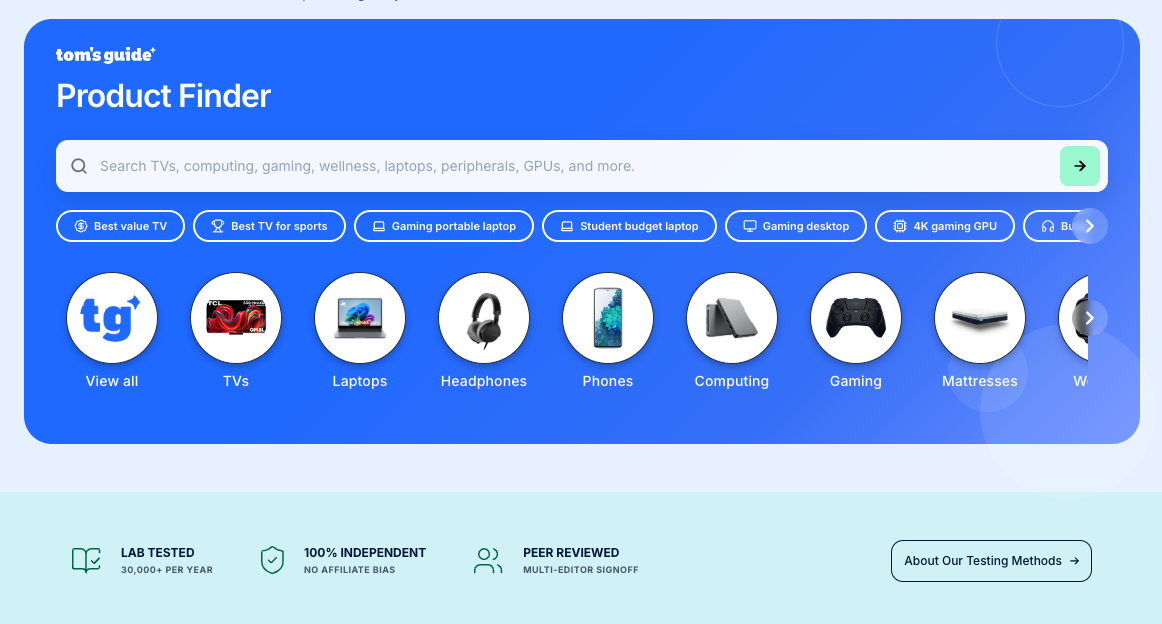Select the Best value TV chip
The height and width of the screenshot is (624, 1162).
coord(120,226)
